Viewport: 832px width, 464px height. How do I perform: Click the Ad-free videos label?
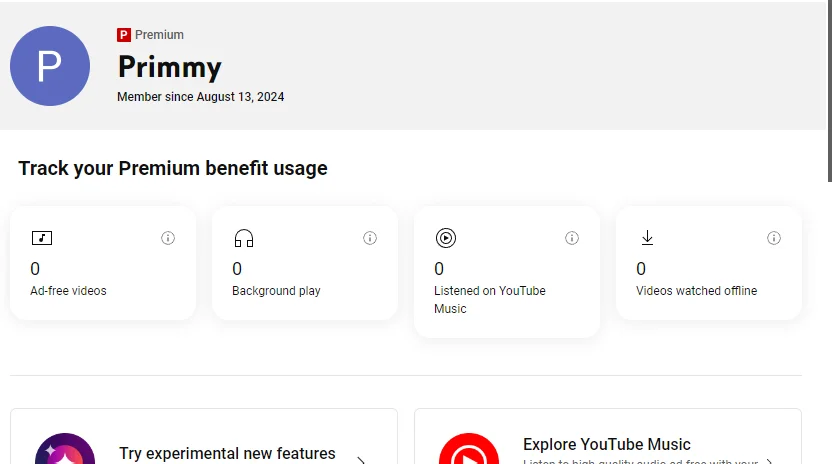pos(68,291)
